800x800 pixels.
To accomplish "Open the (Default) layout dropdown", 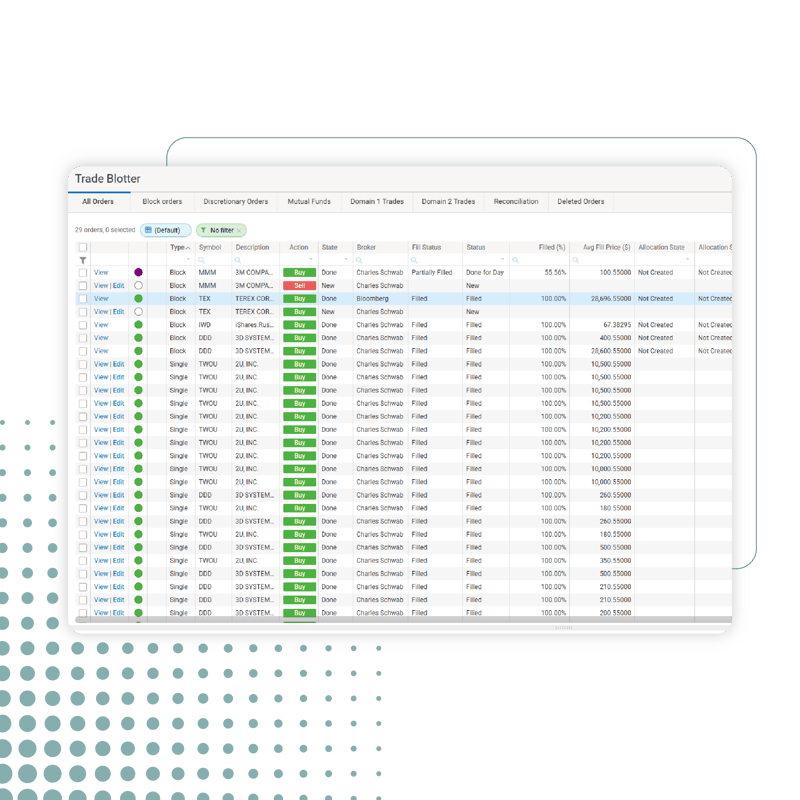I will [x=165, y=230].
